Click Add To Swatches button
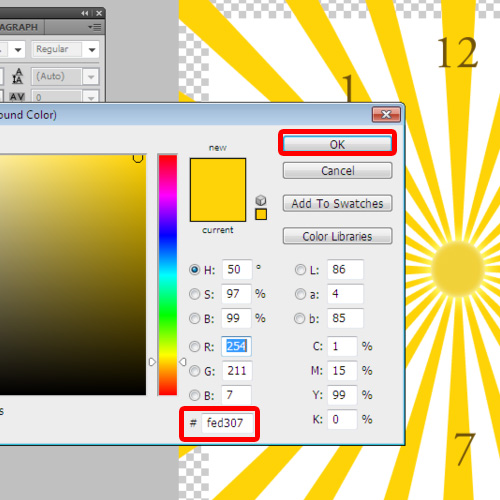The image size is (500, 500). point(337,203)
